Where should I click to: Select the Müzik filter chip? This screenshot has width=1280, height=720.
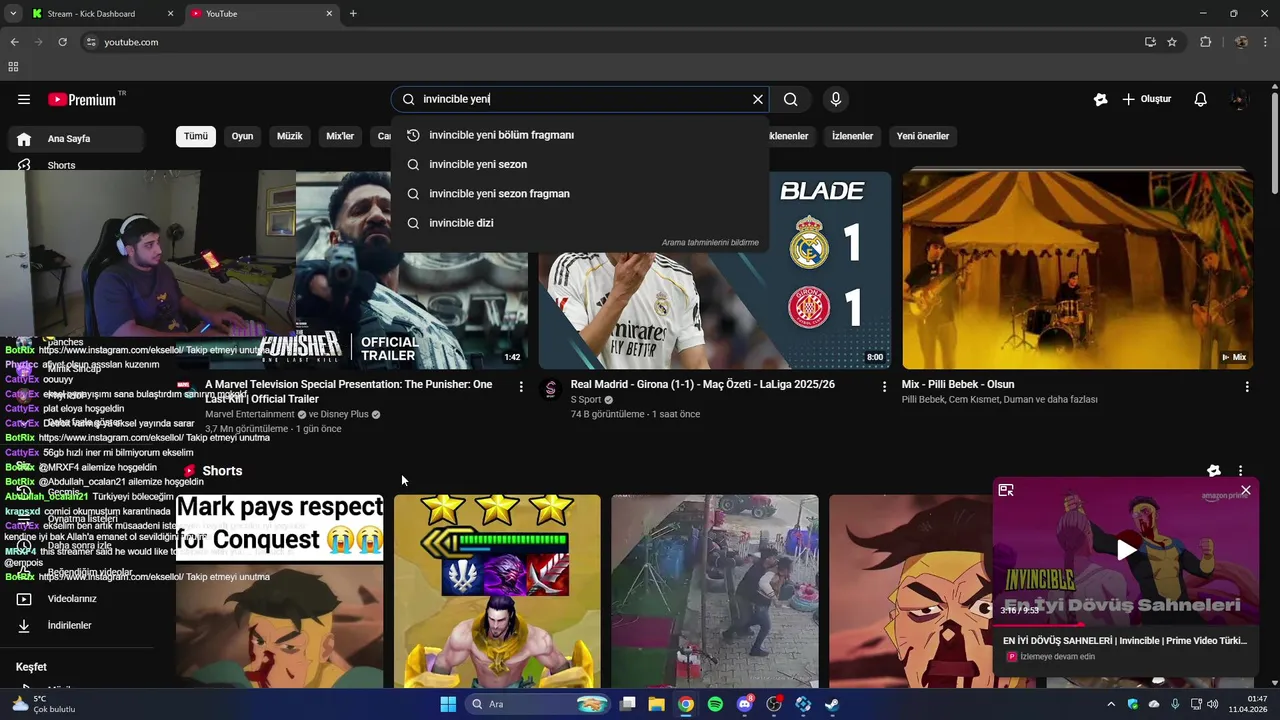(290, 136)
